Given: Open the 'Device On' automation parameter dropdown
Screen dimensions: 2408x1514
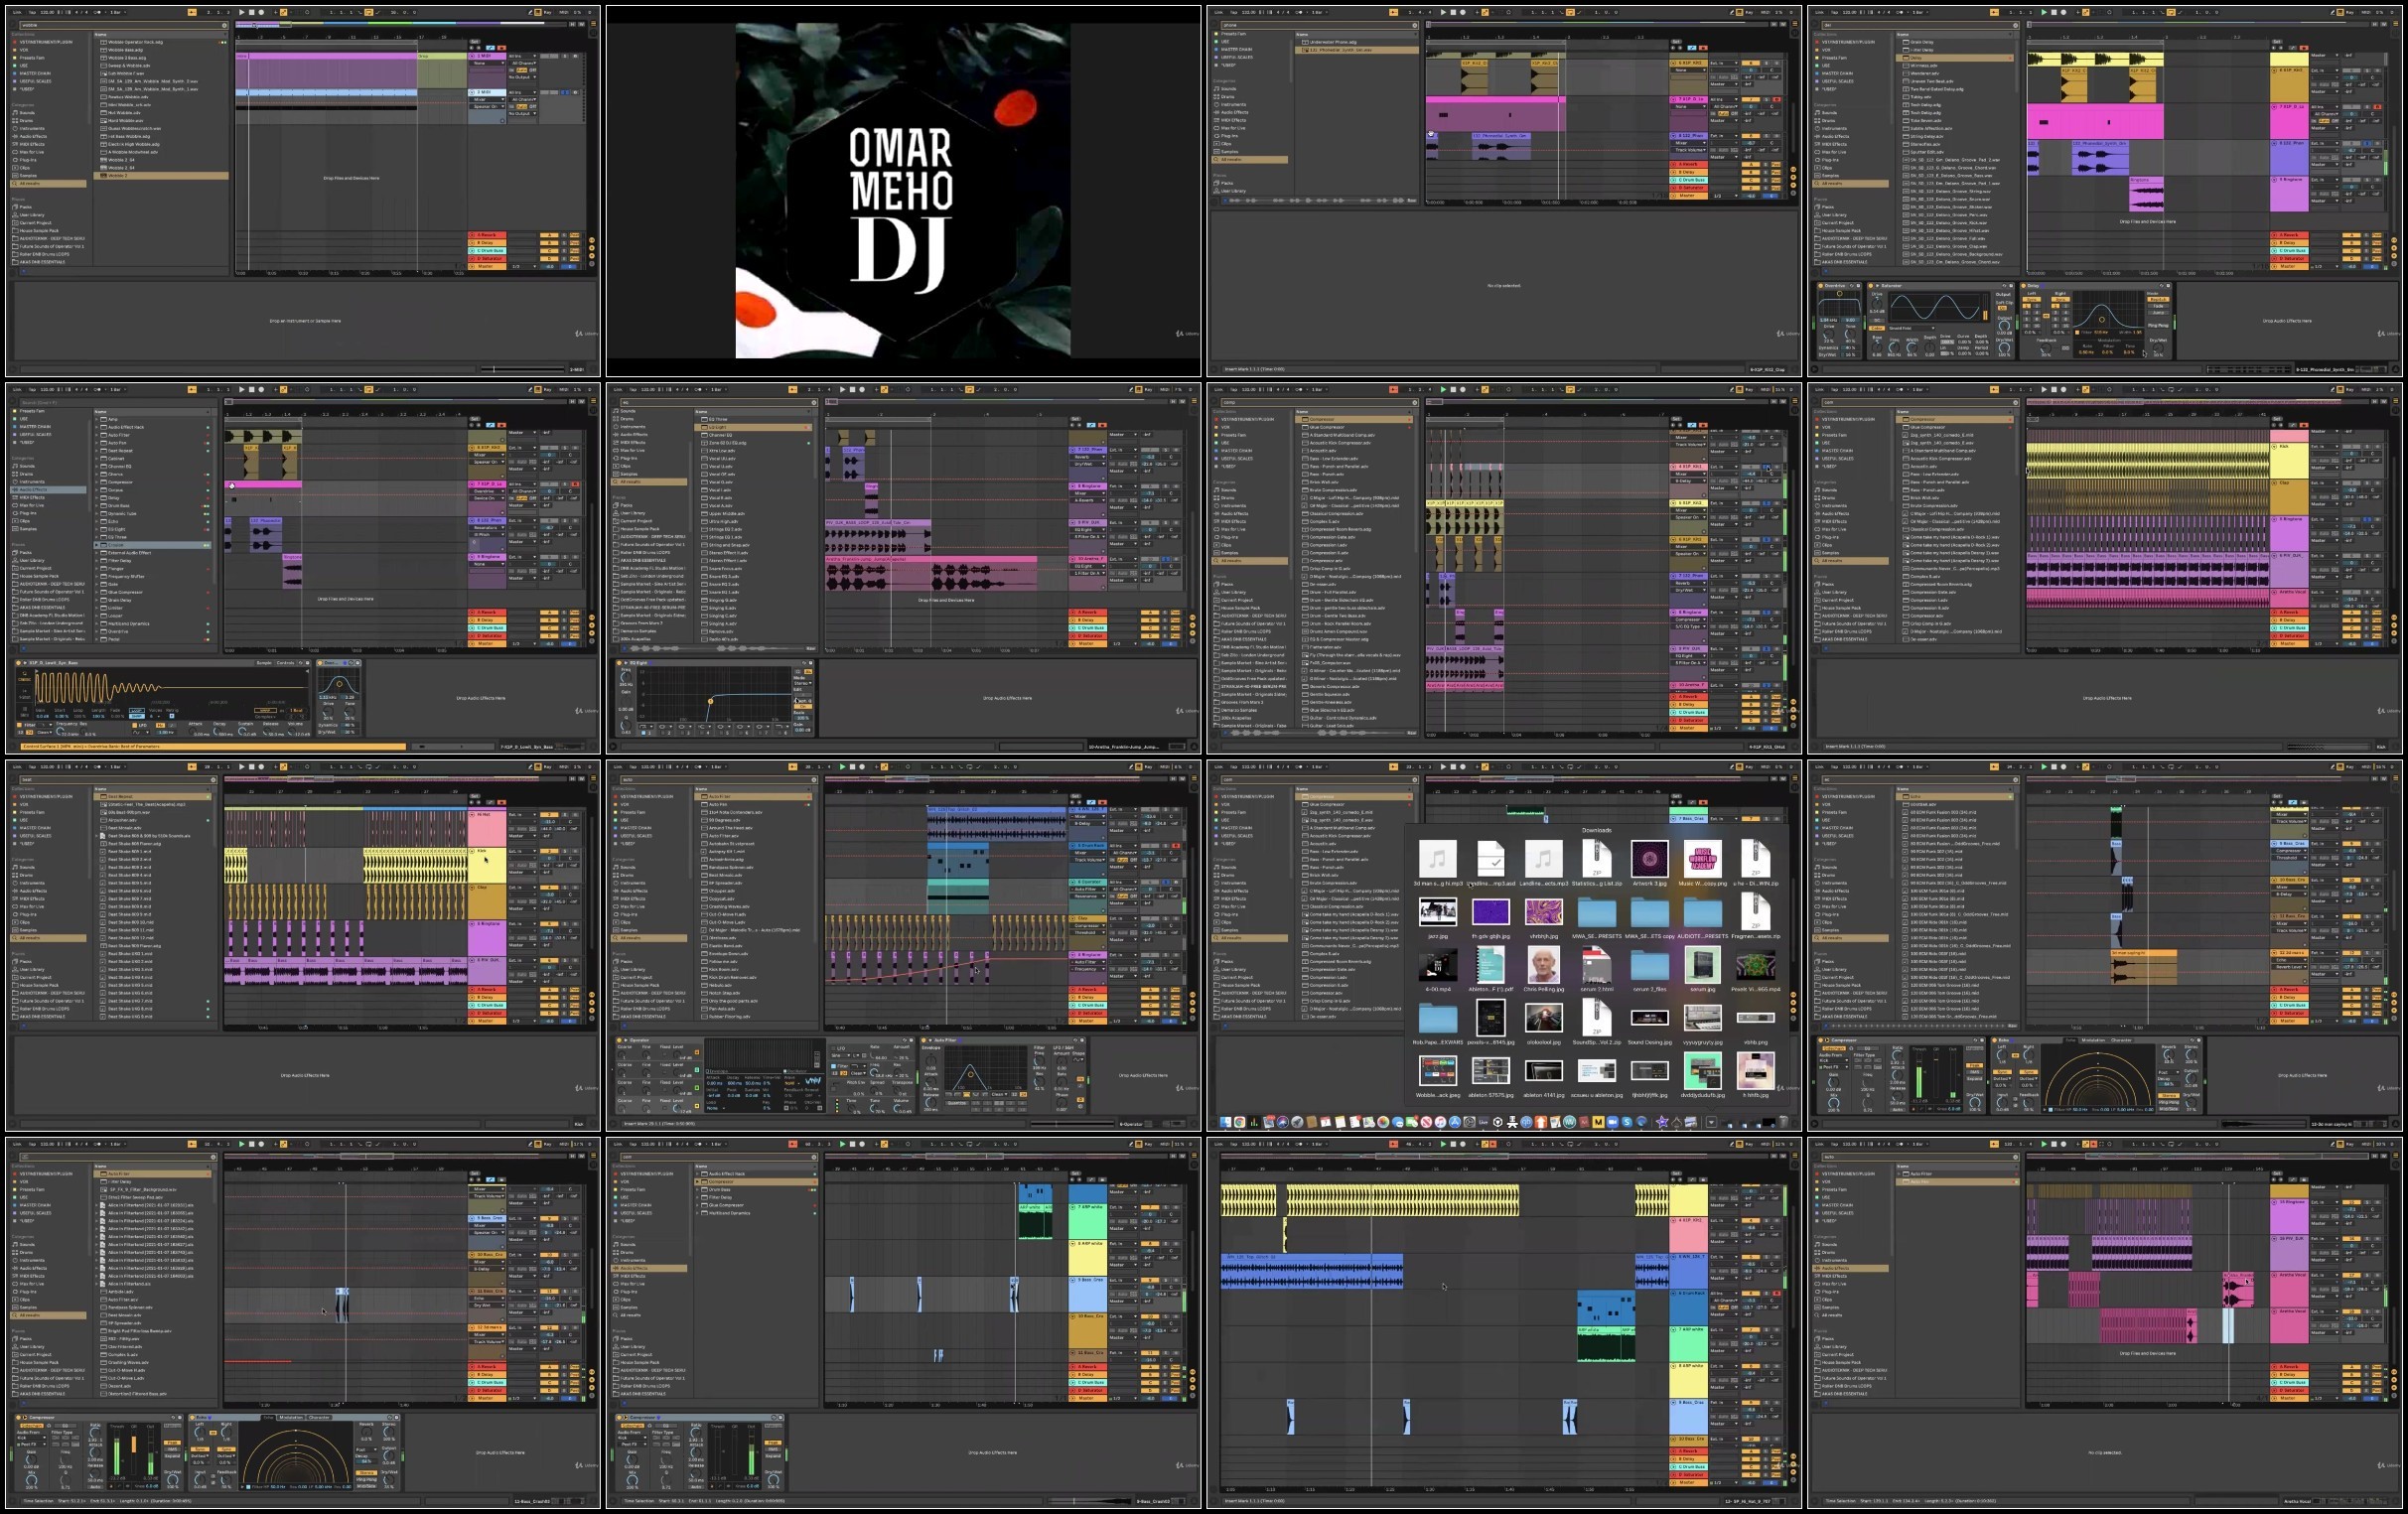Looking at the screenshot, I should coord(487,499).
